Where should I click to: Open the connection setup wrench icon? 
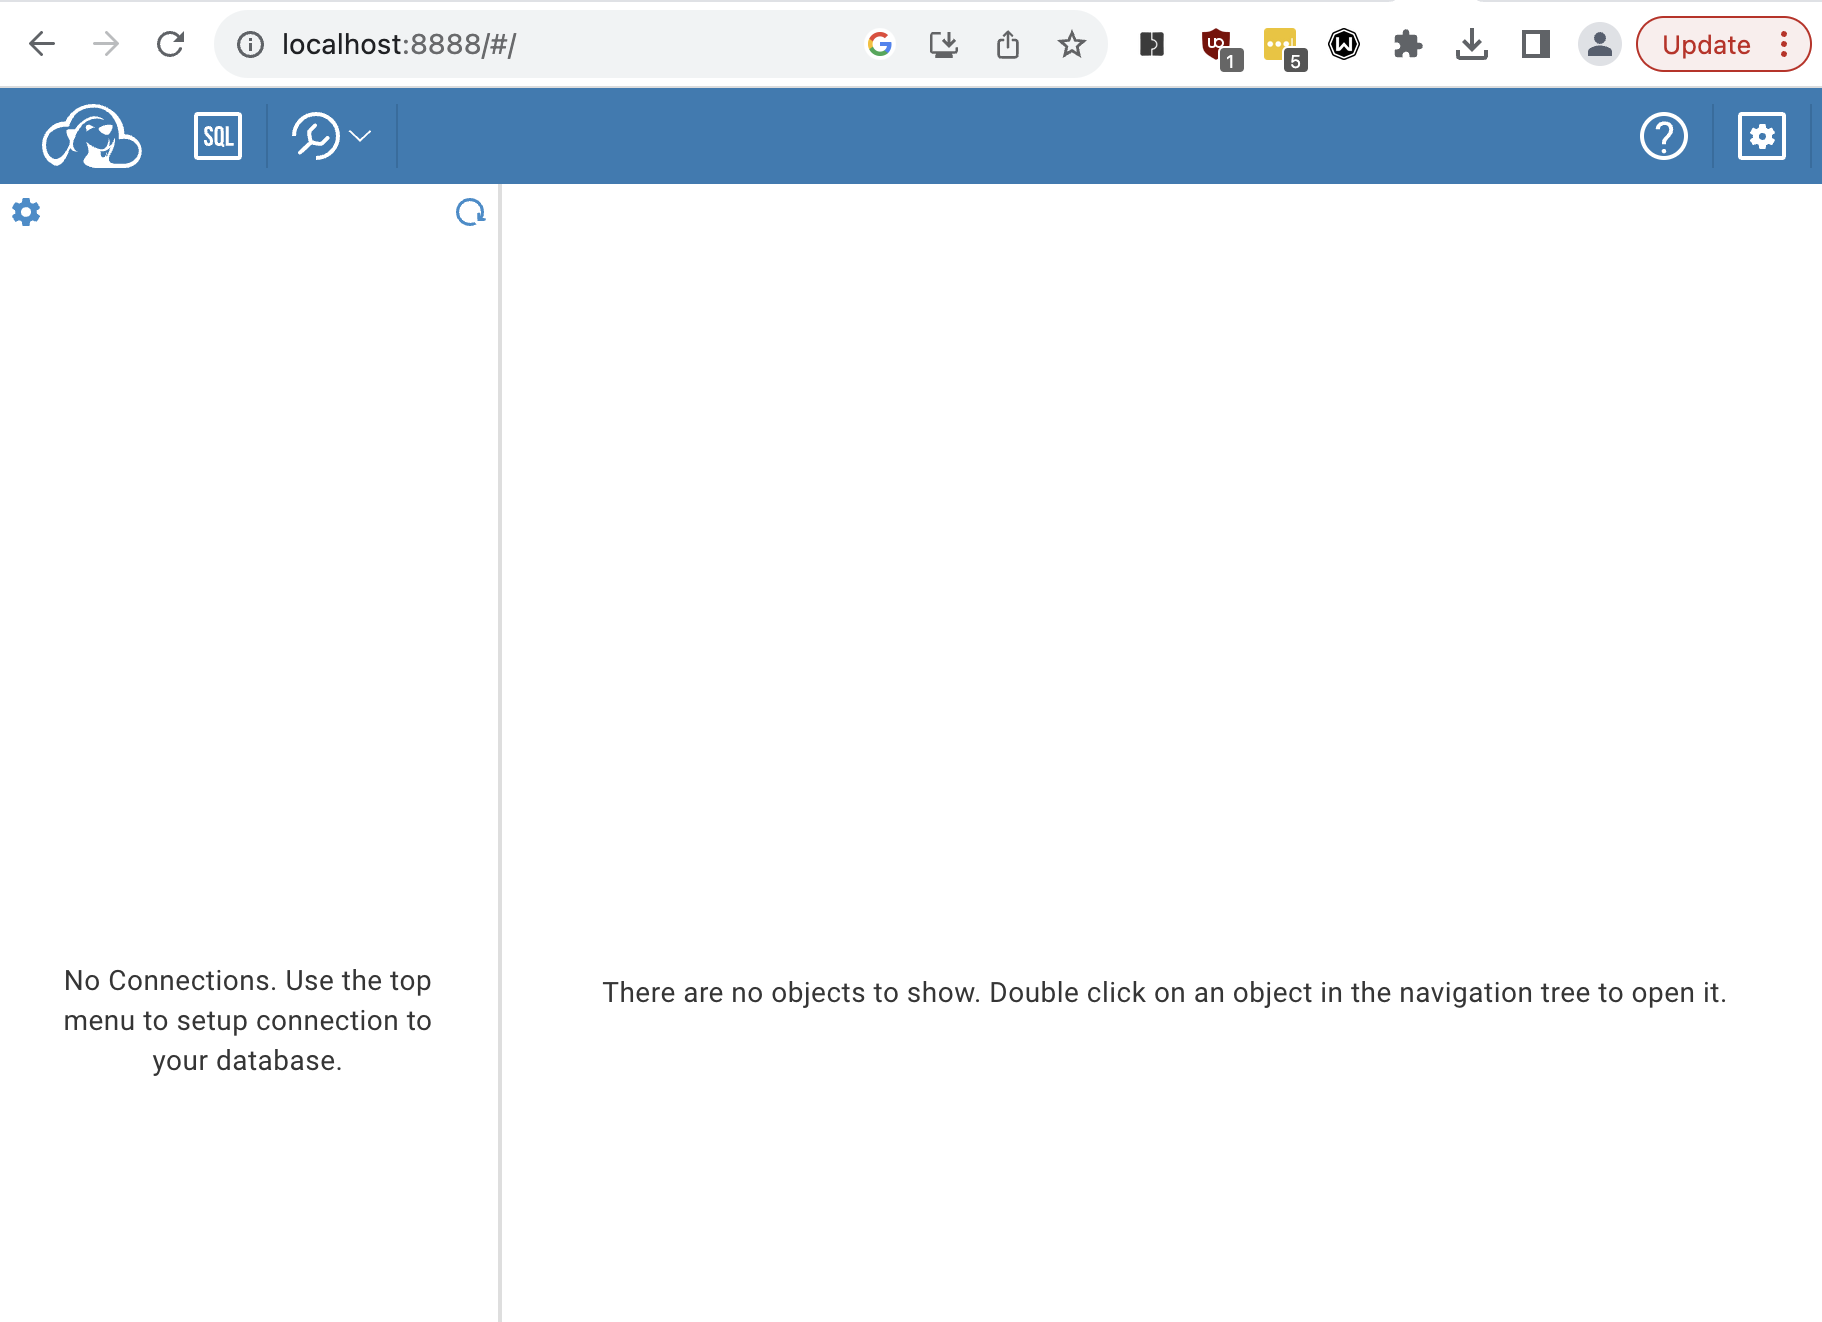pos(315,136)
